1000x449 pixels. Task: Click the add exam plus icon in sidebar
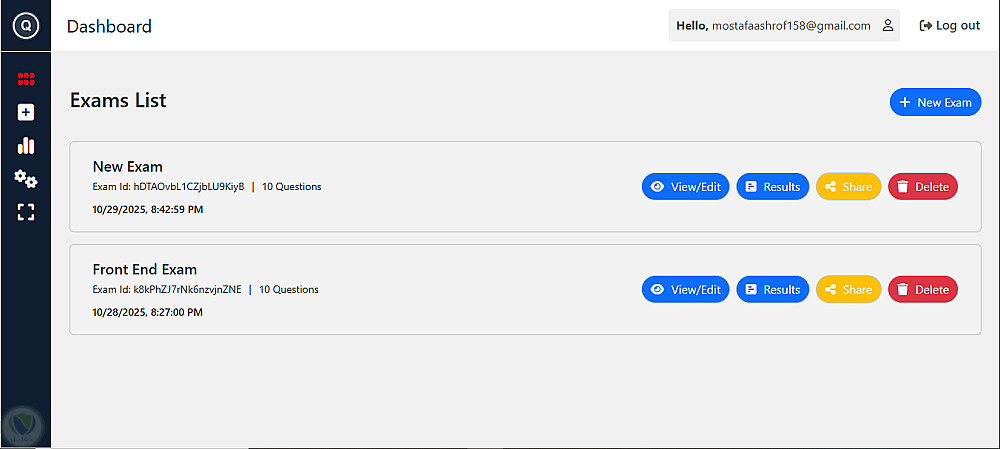click(x=26, y=112)
